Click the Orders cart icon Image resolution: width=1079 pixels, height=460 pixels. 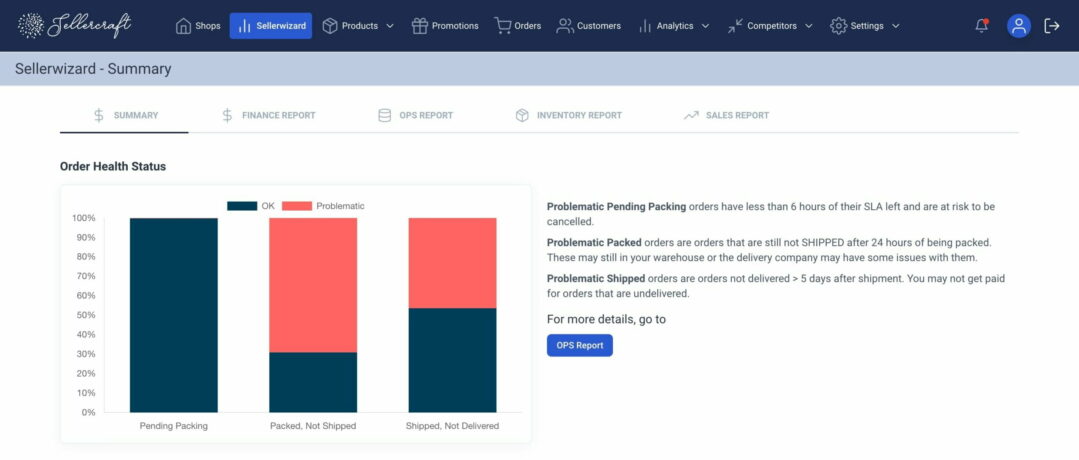tap(502, 26)
